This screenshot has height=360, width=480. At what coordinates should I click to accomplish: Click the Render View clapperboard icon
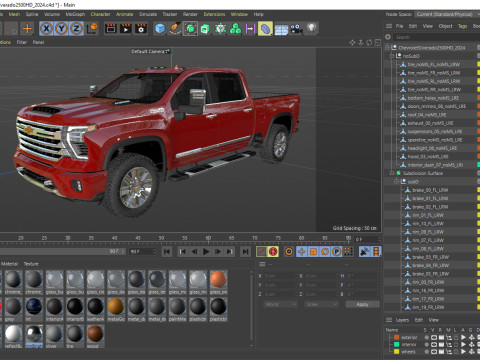coord(111,29)
